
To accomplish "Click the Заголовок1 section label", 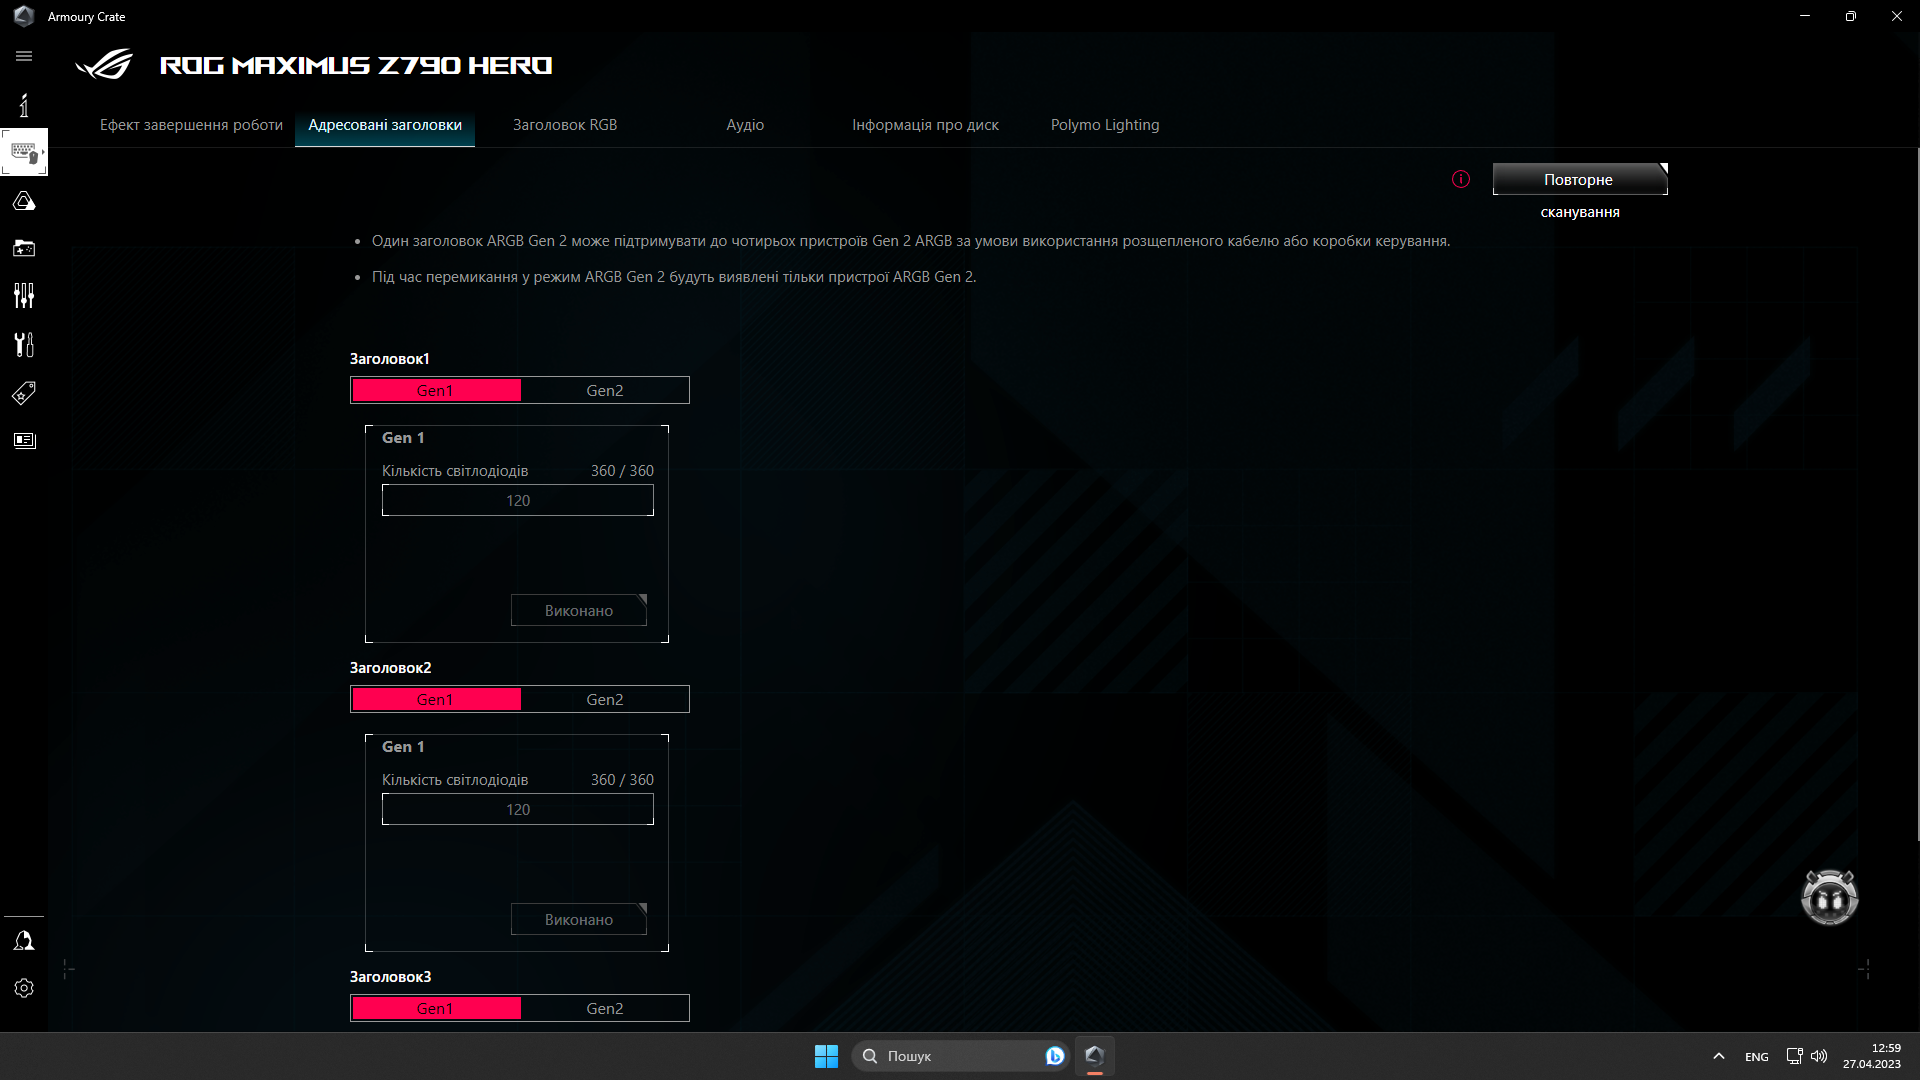I will coord(389,359).
